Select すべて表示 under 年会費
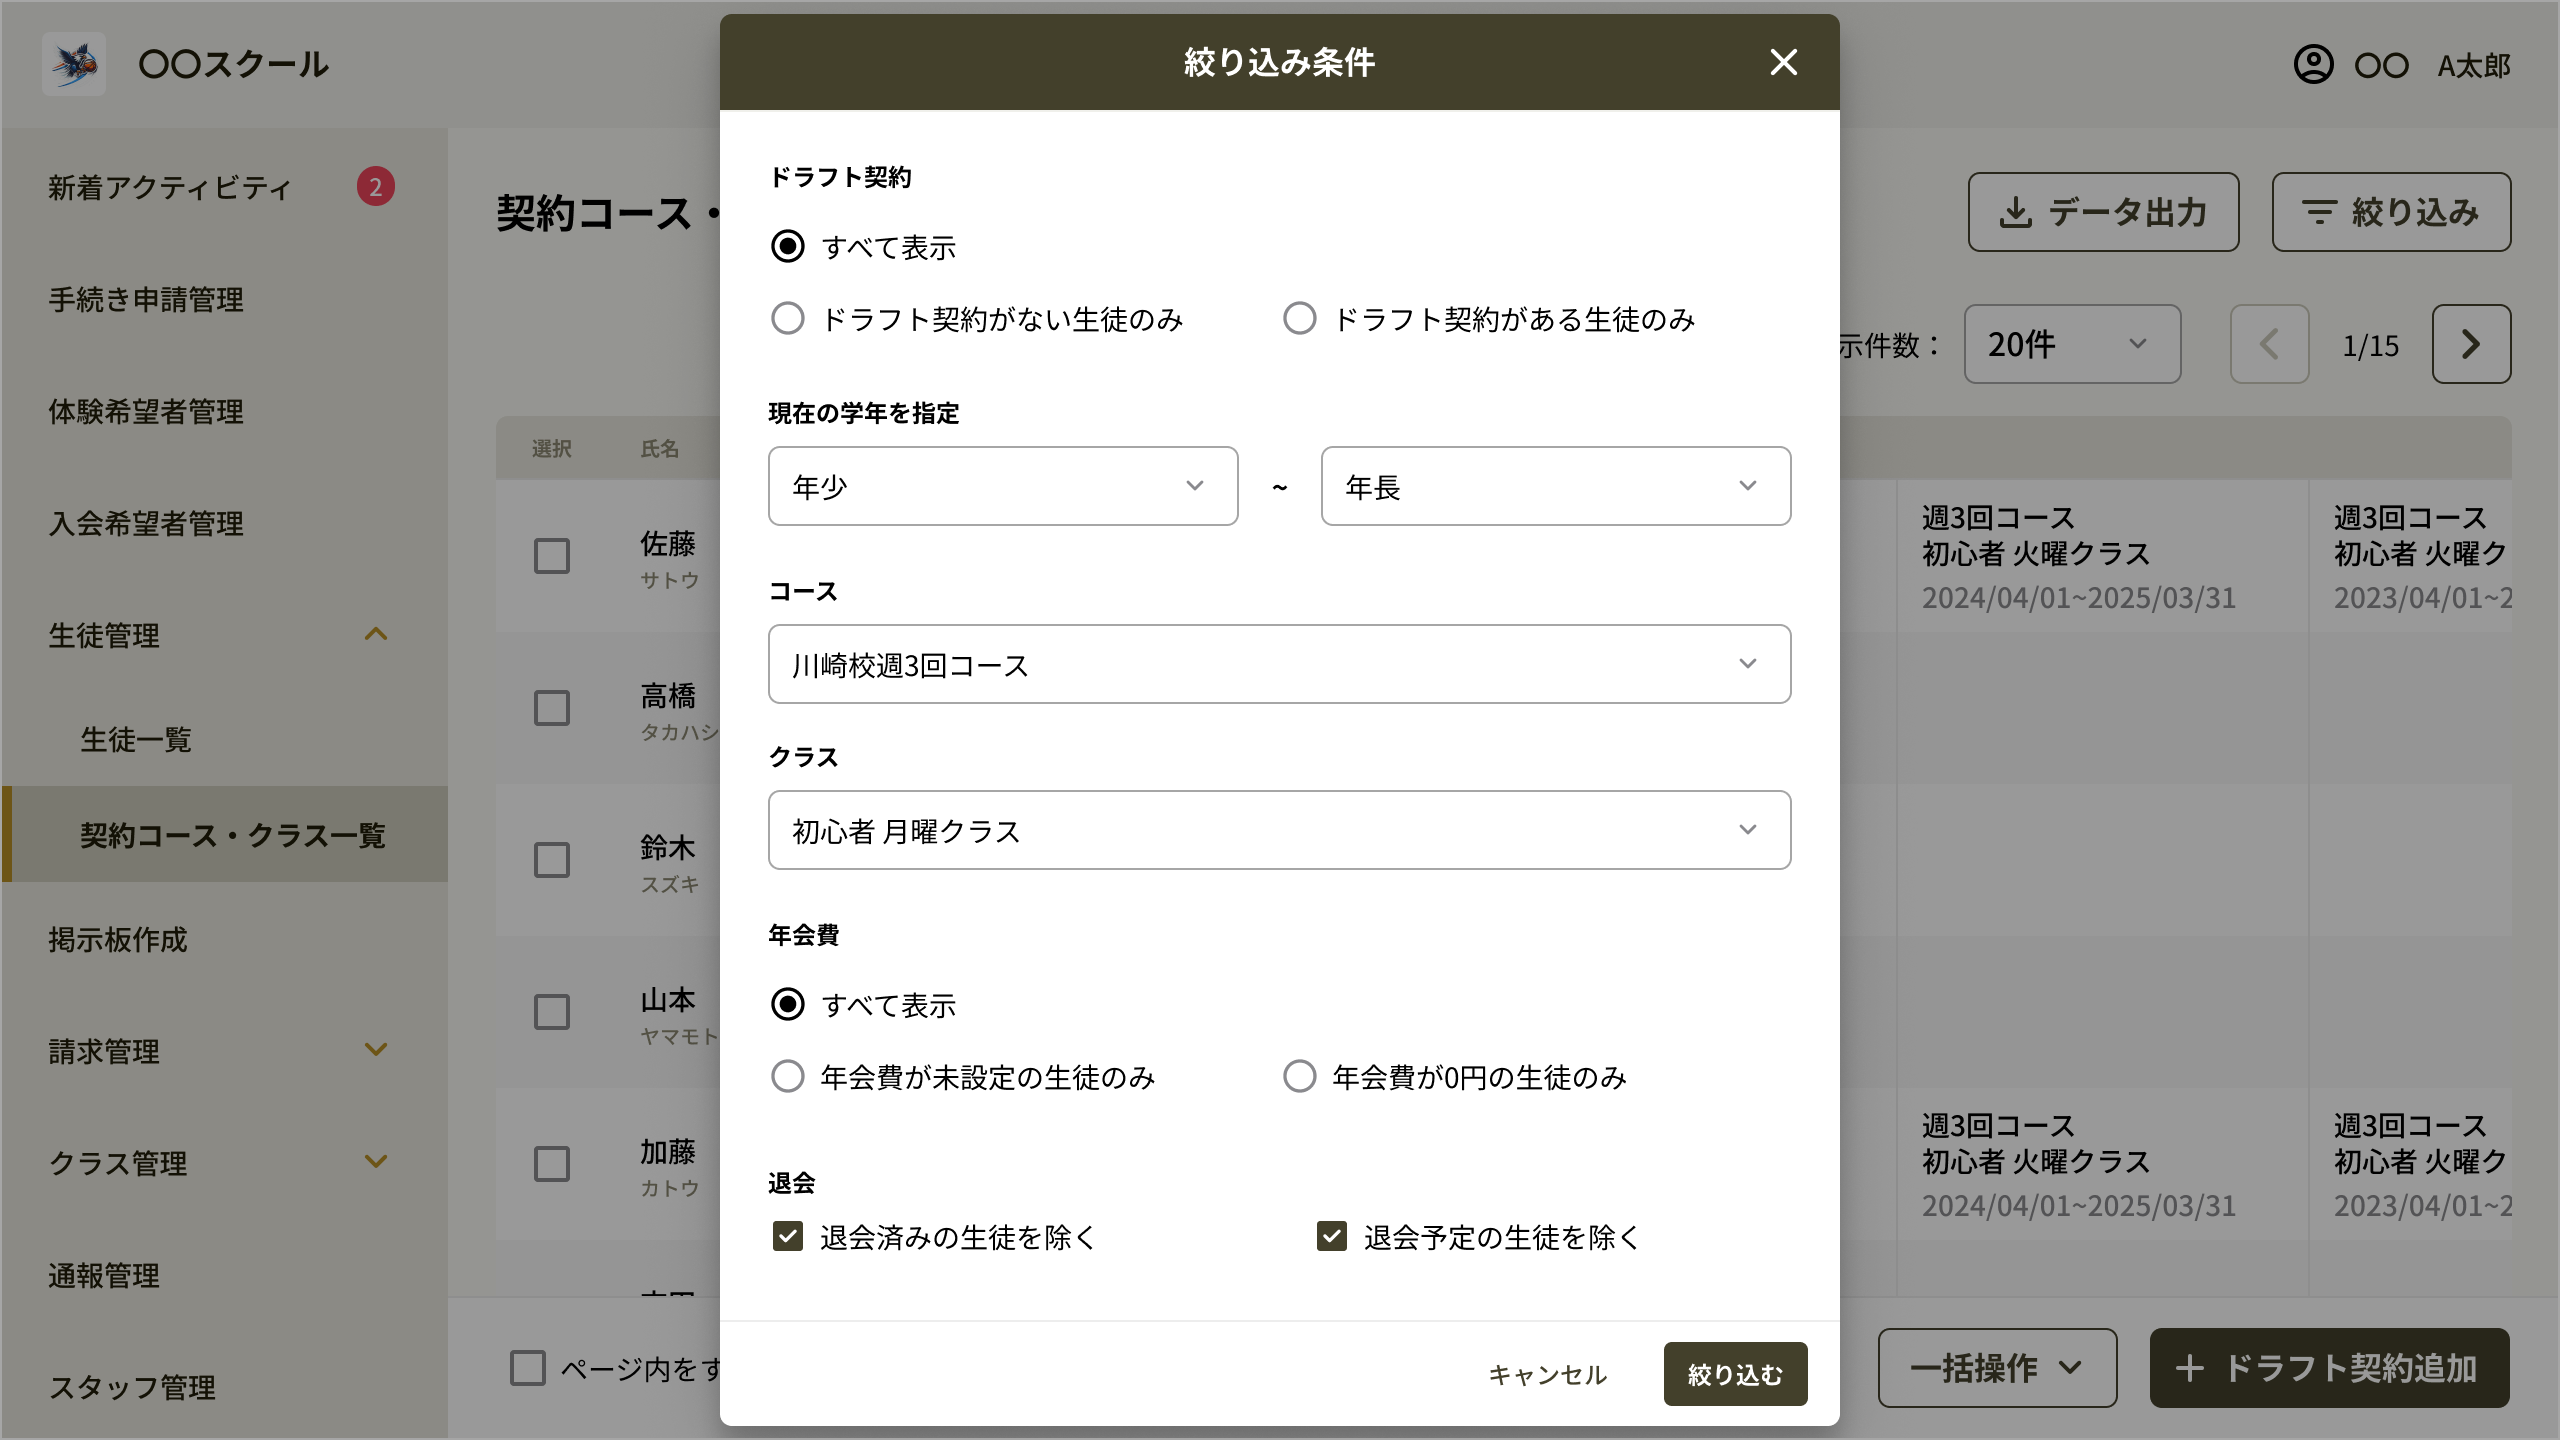The width and height of the screenshot is (2560, 1440). point(788,1004)
